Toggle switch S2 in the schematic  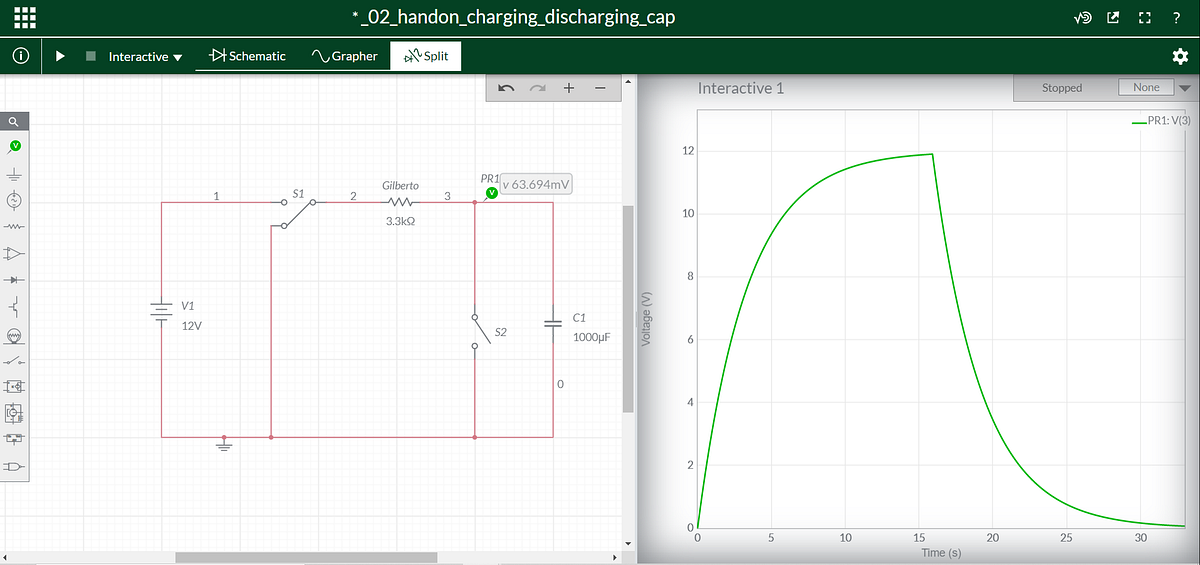coord(482,330)
